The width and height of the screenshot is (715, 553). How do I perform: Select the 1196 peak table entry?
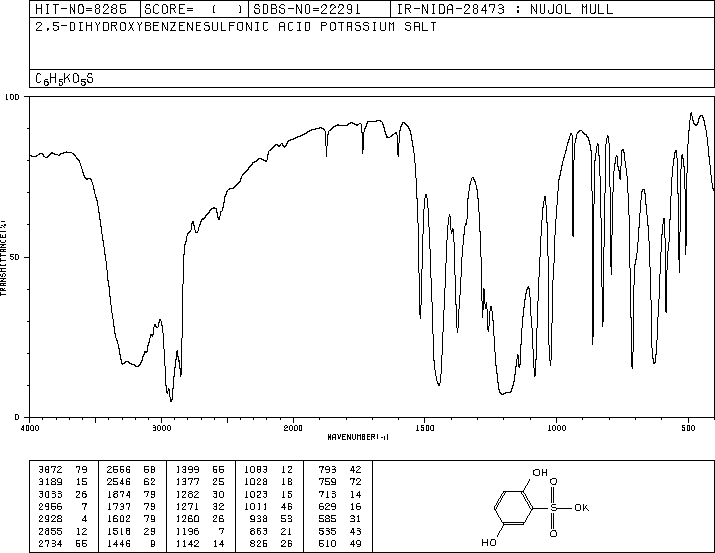pyautogui.click(x=200, y=531)
